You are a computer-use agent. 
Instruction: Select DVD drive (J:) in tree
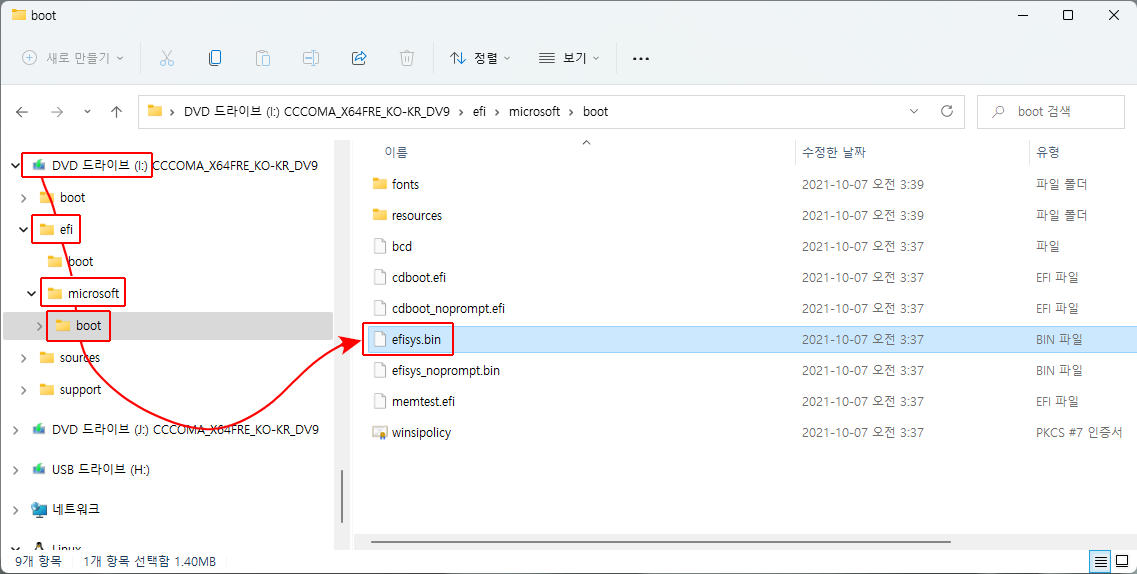(x=185, y=430)
